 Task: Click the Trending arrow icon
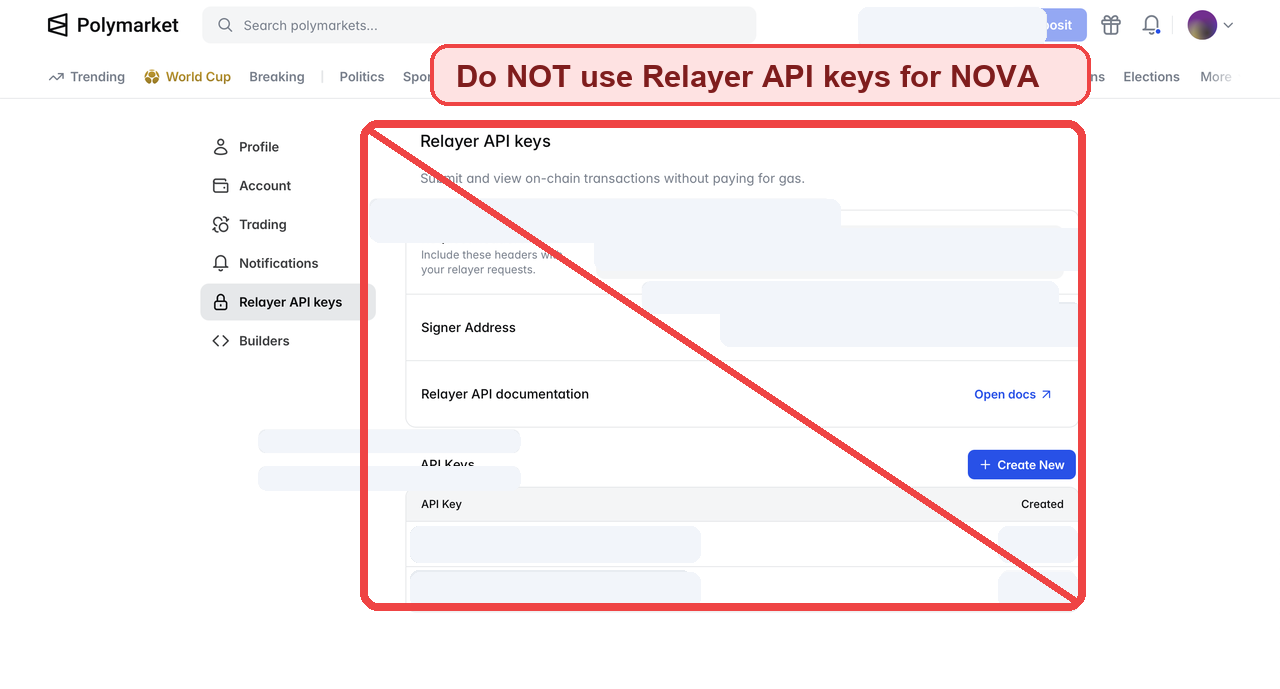[56, 77]
